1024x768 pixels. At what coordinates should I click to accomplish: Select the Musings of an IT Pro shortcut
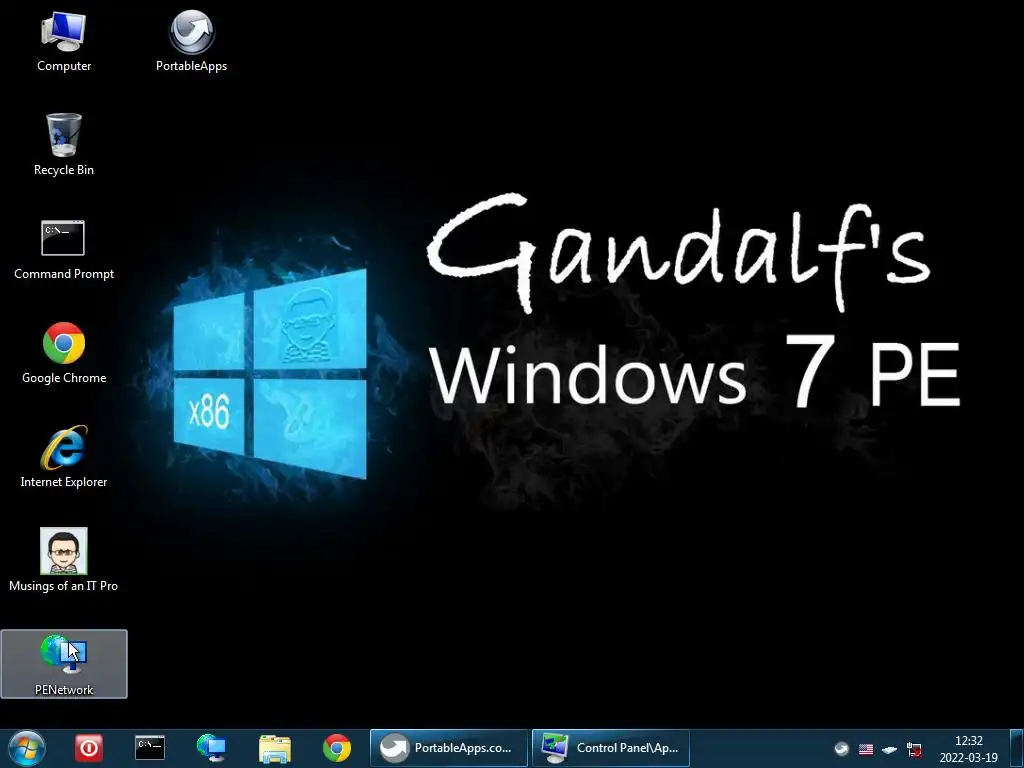[x=63, y=560]
